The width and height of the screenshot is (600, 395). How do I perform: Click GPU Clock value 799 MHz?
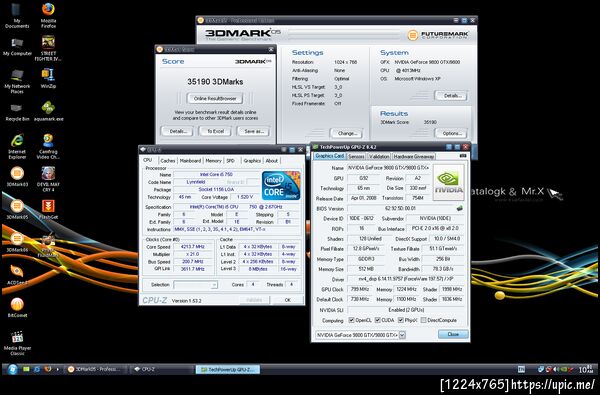[x=359, y=289]
